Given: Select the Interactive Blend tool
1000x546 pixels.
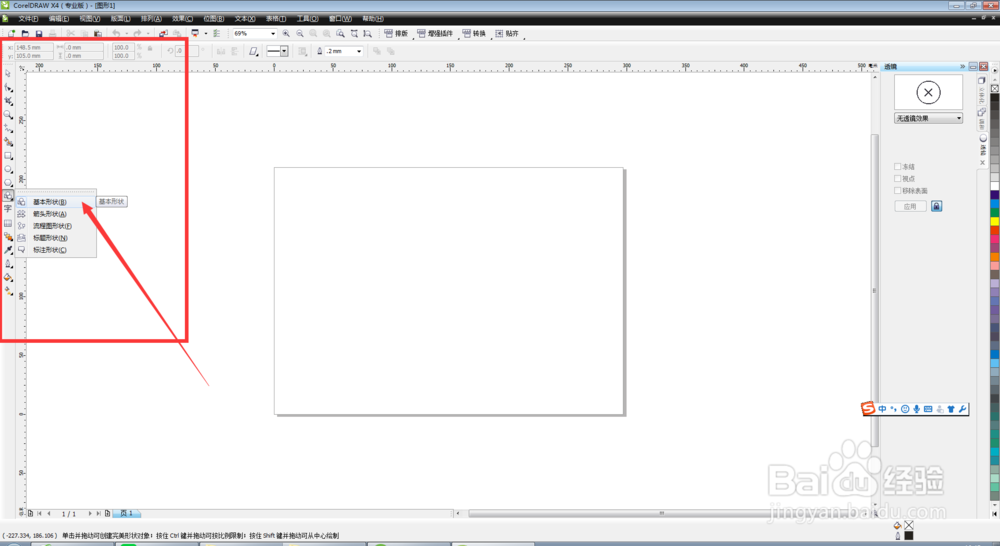Looking at the screenshot, I should 8,237.
